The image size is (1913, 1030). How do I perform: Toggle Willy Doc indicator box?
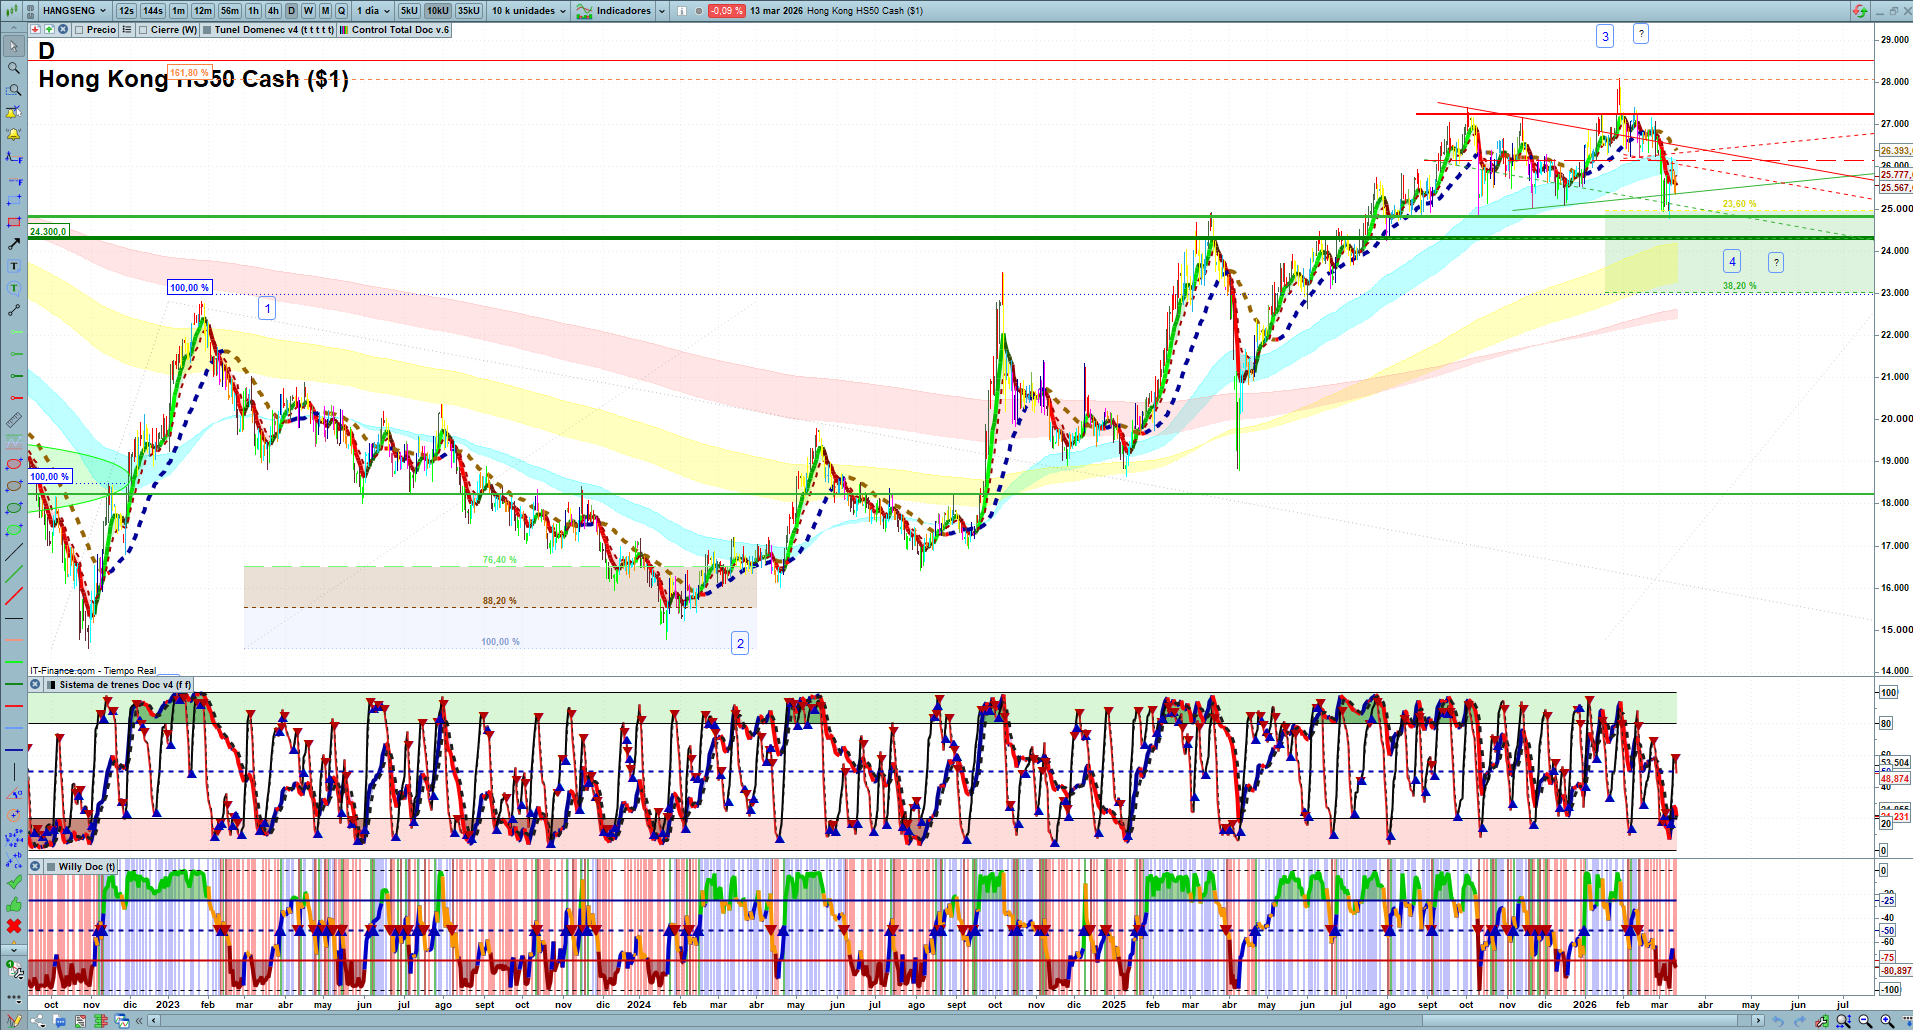(51, 867)
